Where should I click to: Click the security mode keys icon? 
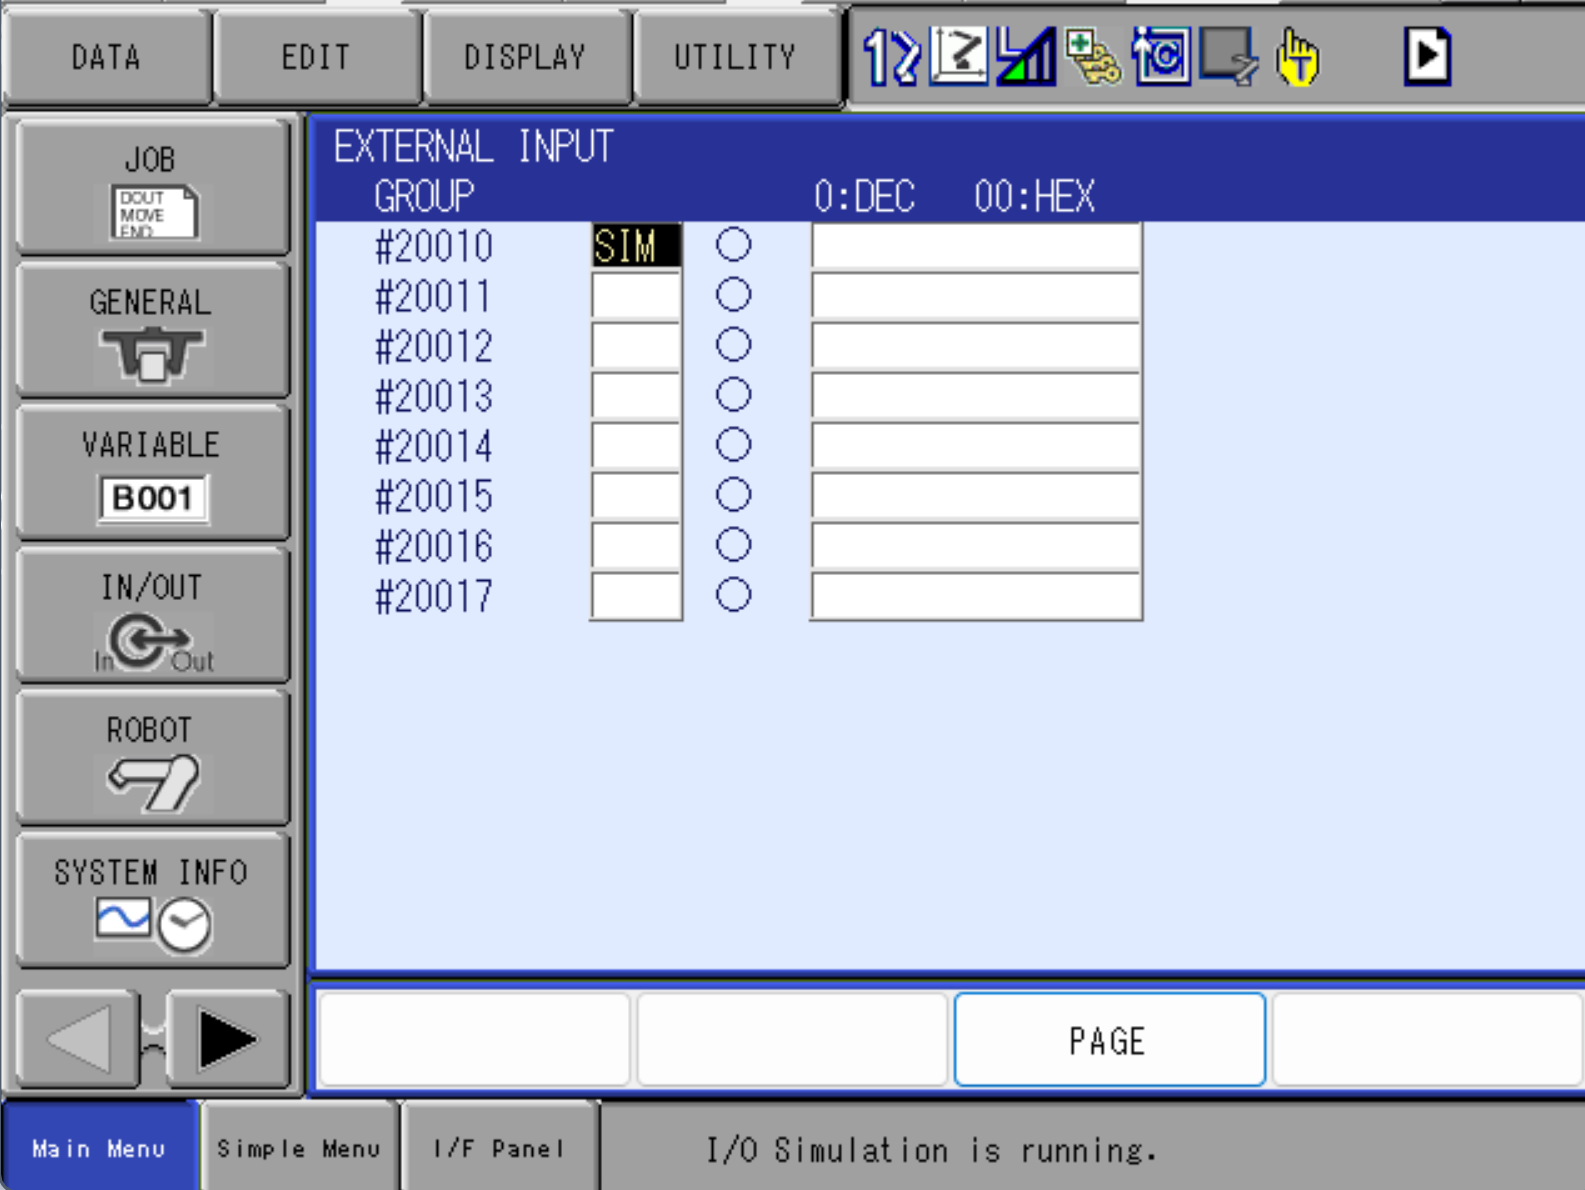(x=1094, y=56)
